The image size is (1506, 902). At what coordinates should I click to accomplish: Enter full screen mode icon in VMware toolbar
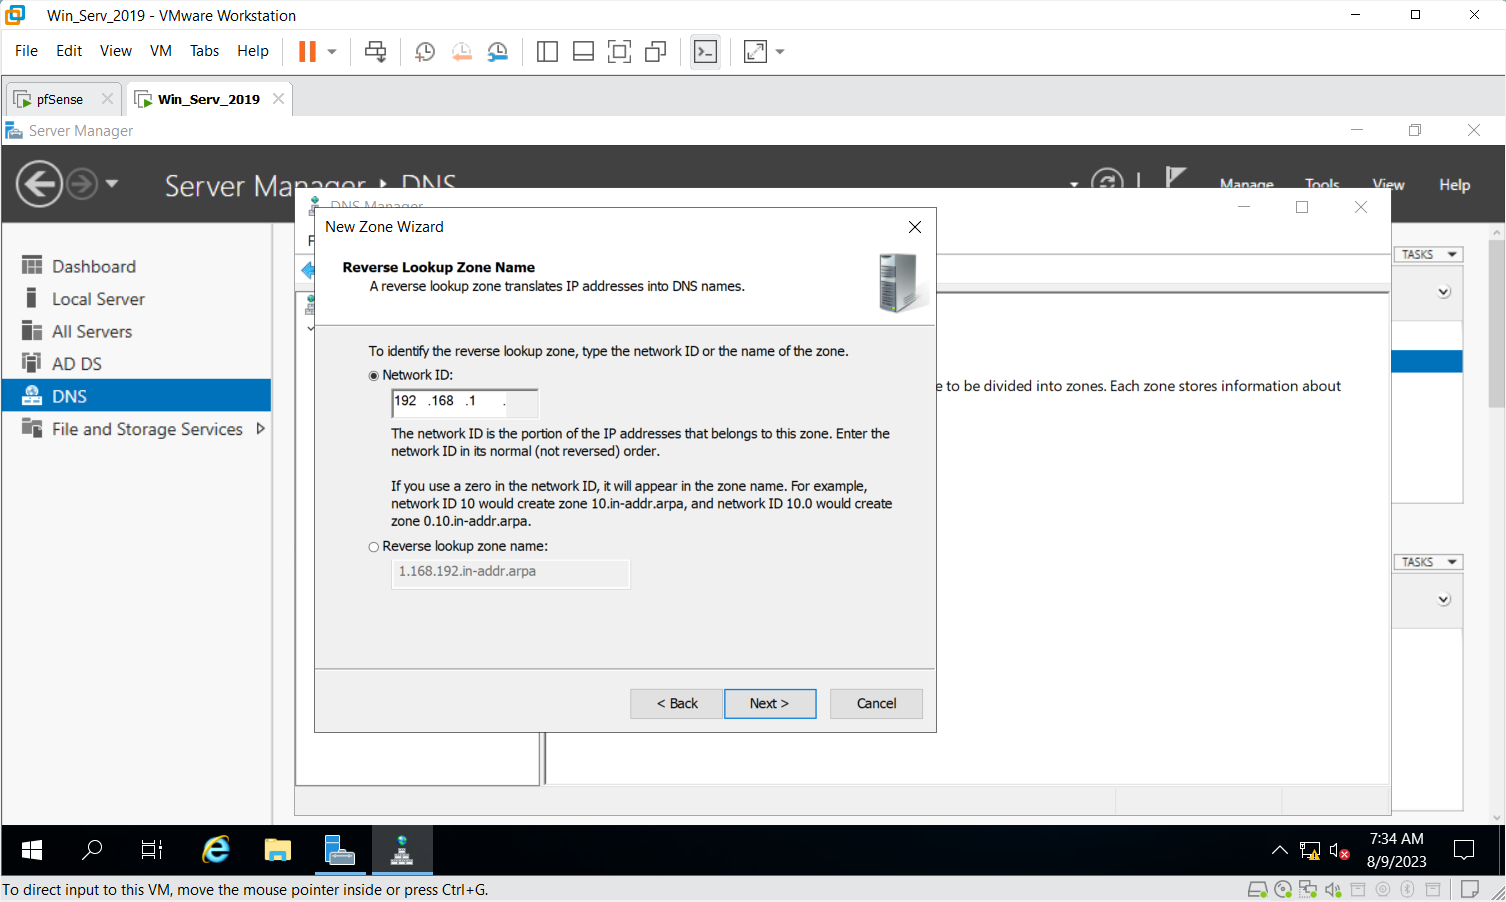click(619, 51)
